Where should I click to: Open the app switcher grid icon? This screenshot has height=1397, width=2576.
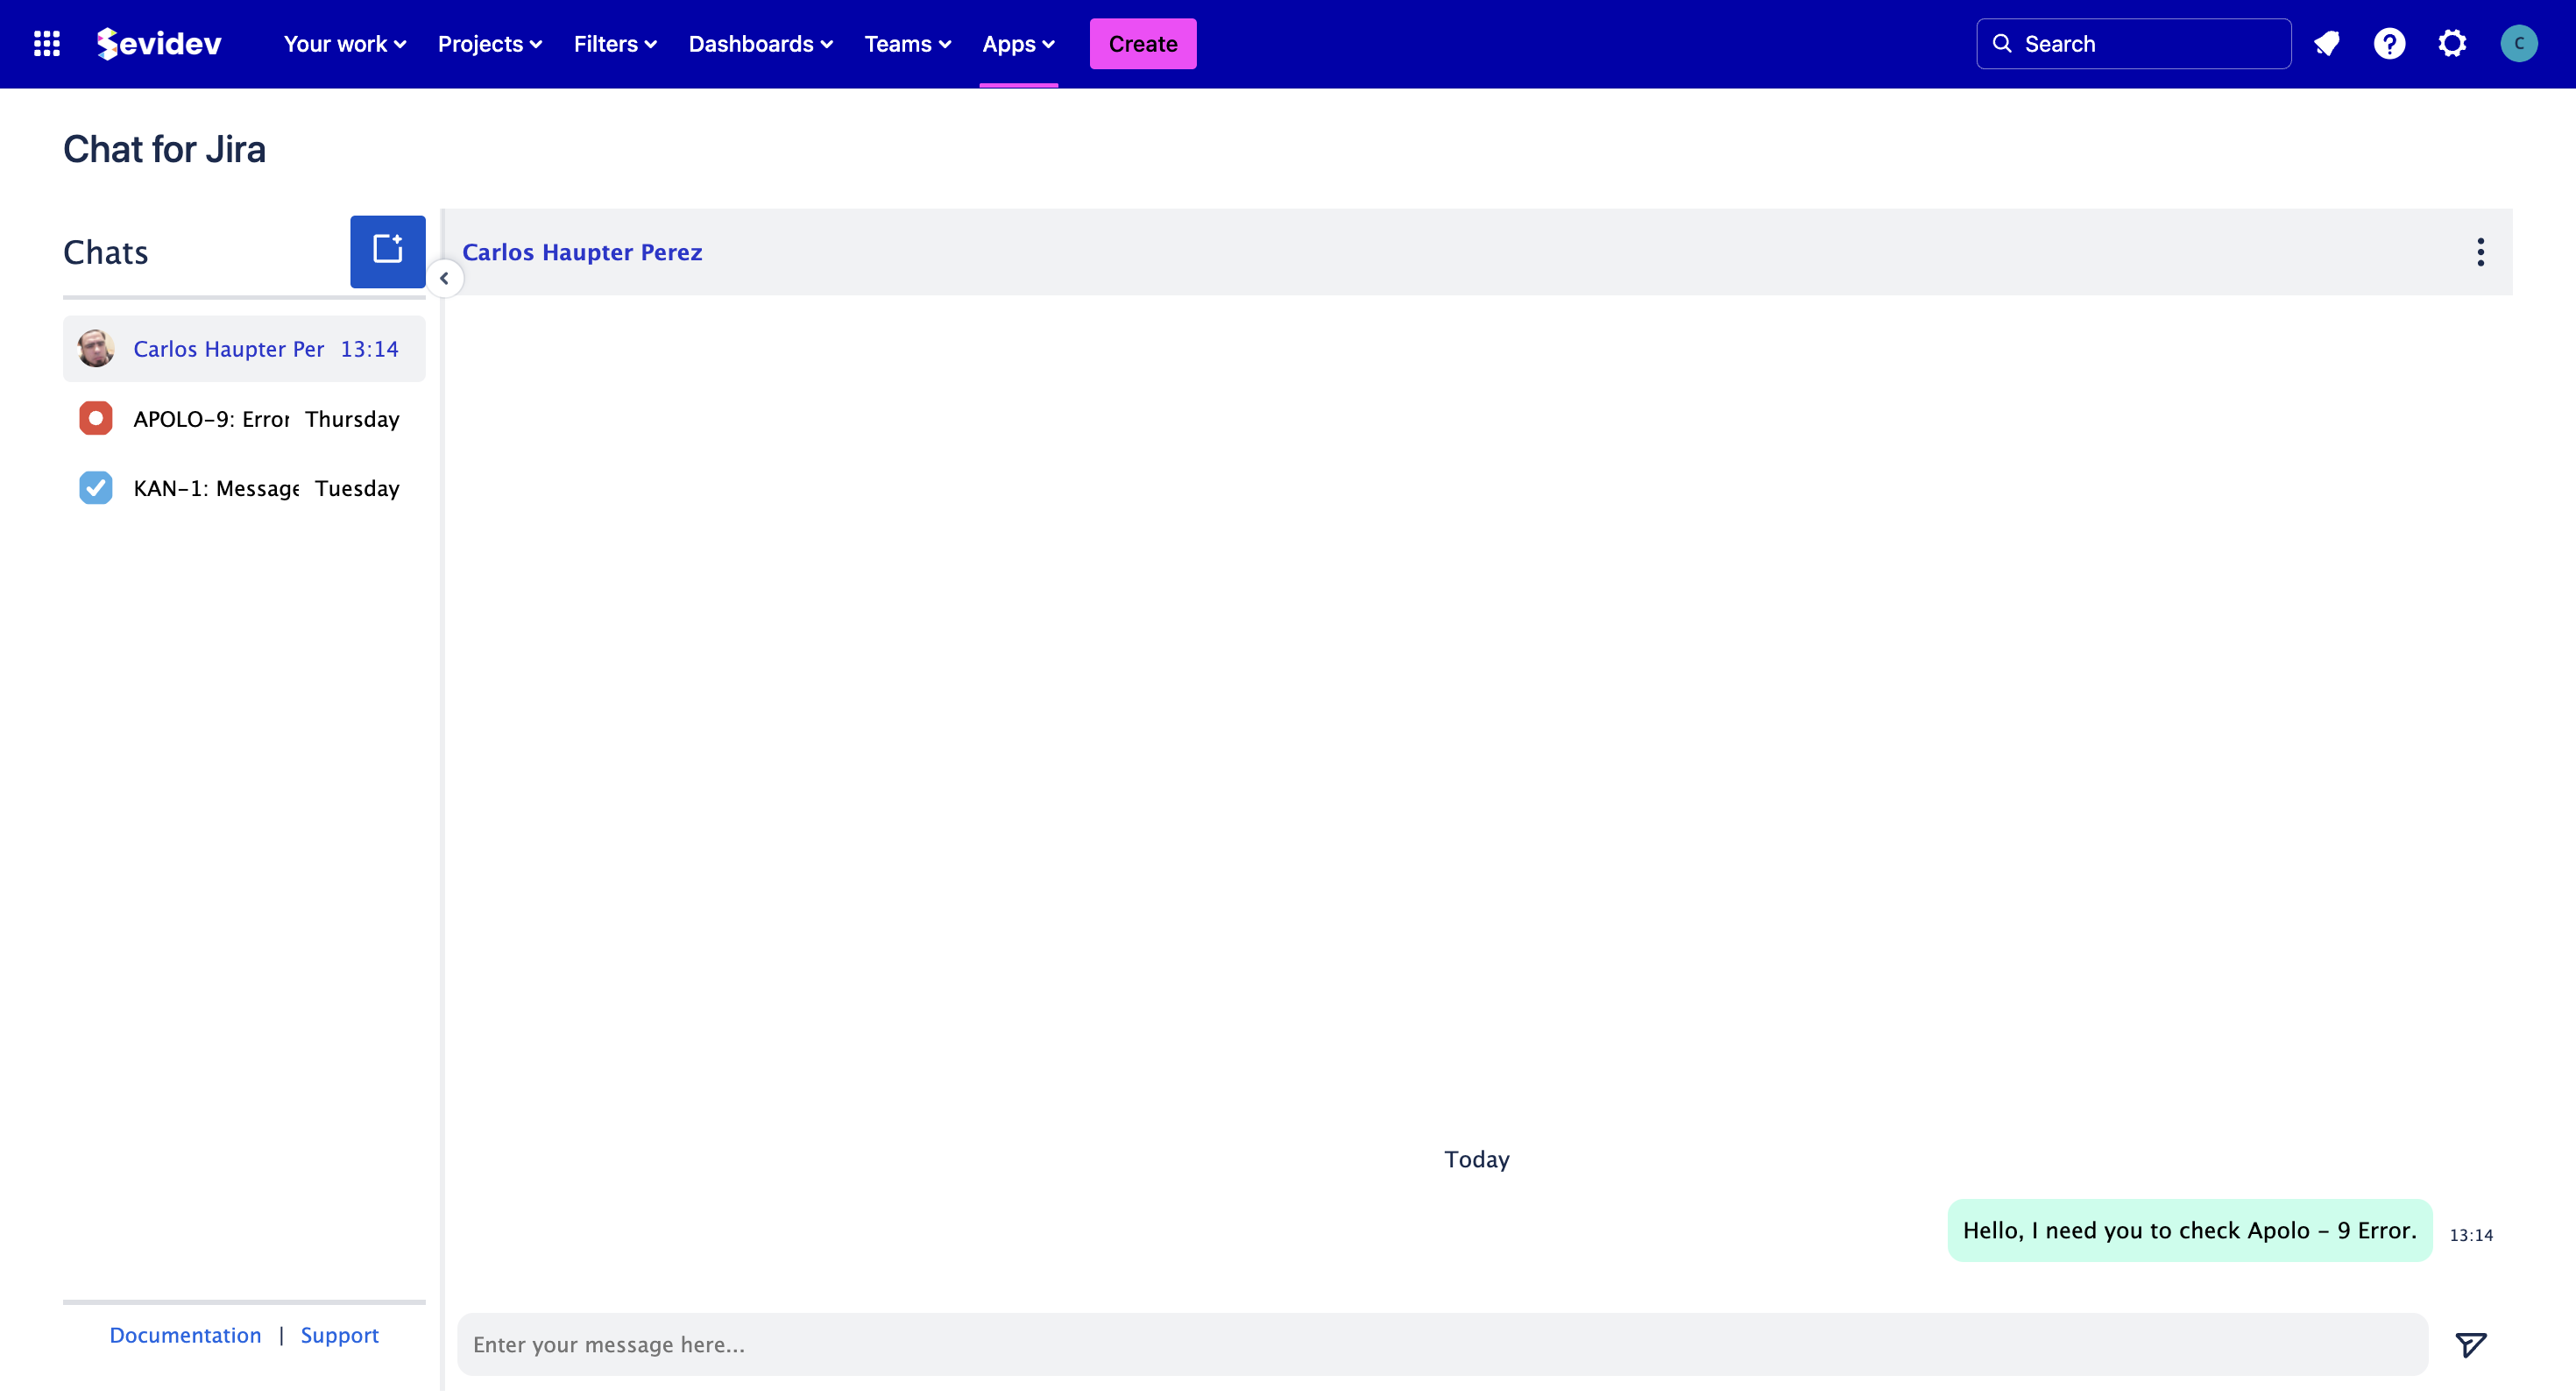pyautogui.click(x=46, y=44)
